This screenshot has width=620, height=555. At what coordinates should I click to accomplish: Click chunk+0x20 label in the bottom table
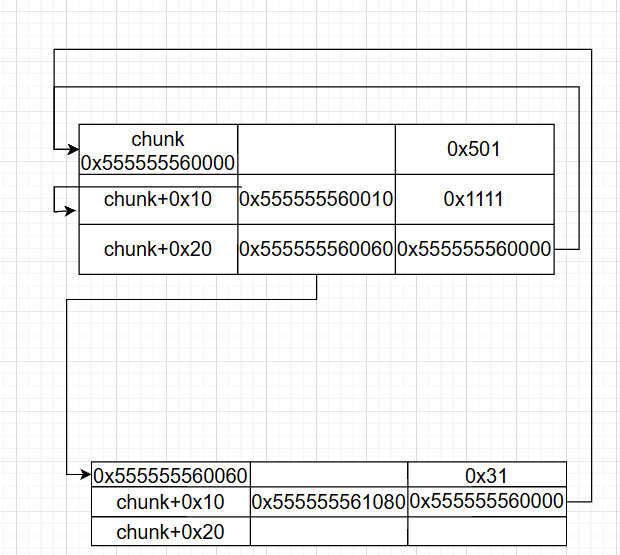point(170,531)
